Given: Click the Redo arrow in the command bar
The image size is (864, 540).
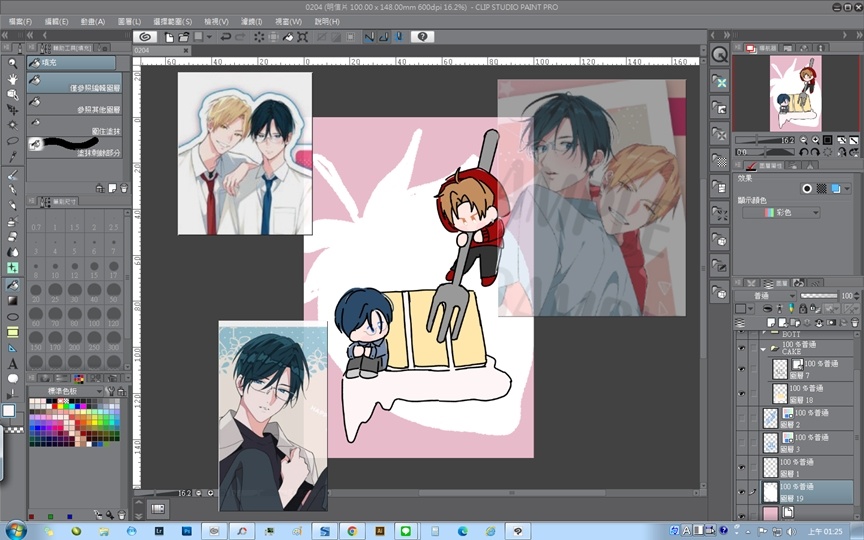Looking at the screenshot, I should [x=240, y=37].
